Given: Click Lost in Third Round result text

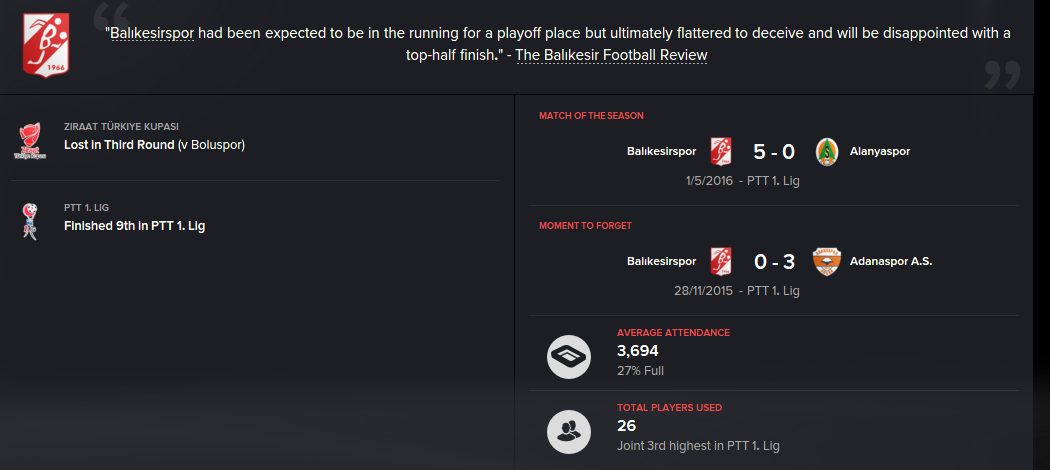Looking at the screenshot, I should click(119, 145).
